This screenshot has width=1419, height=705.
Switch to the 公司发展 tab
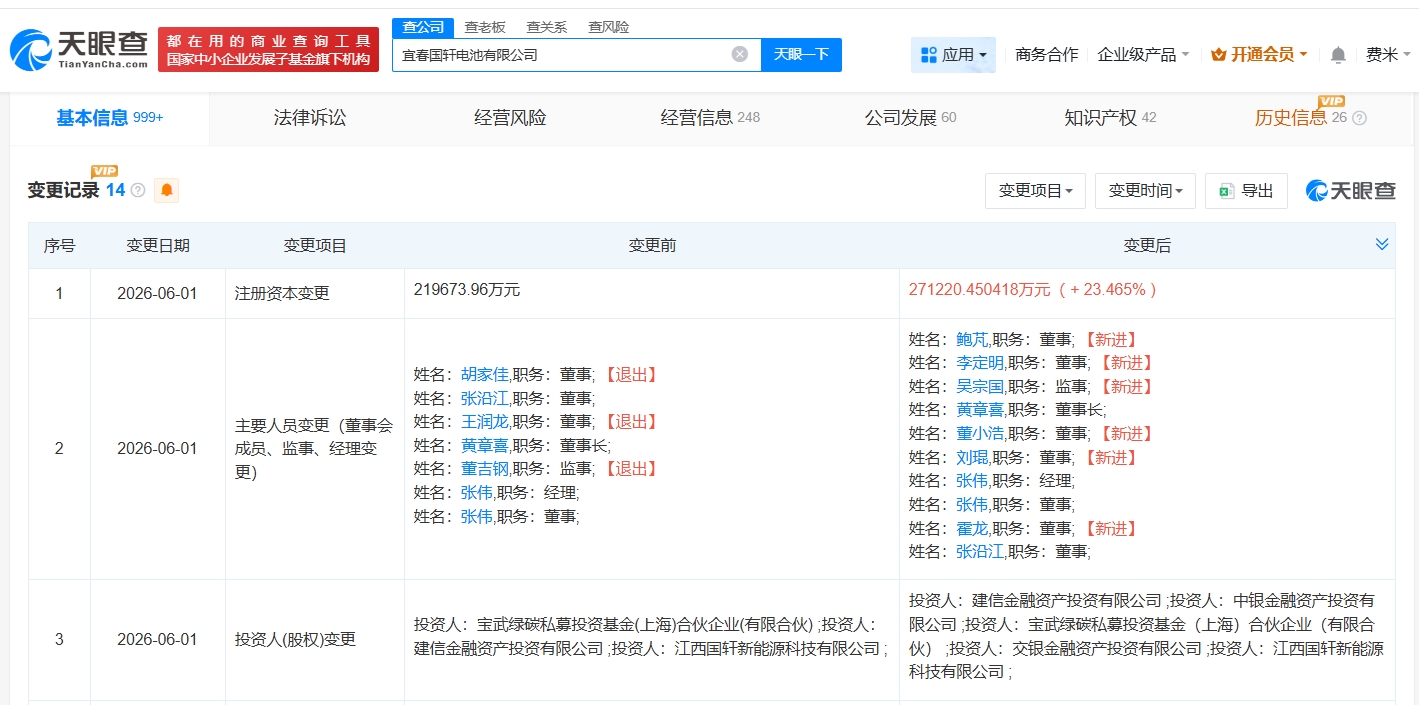pos(910,118)
